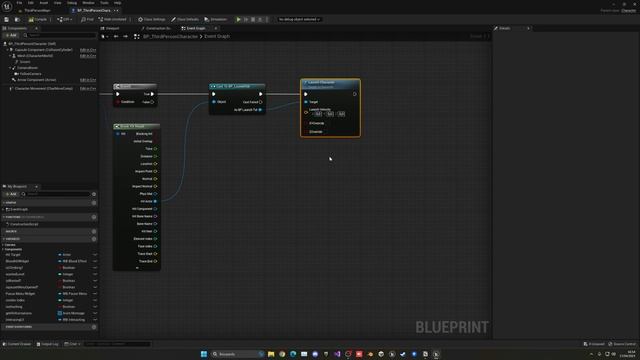
Task: Switch to the ThirdPersonMap tab
Action: [37, 10]
